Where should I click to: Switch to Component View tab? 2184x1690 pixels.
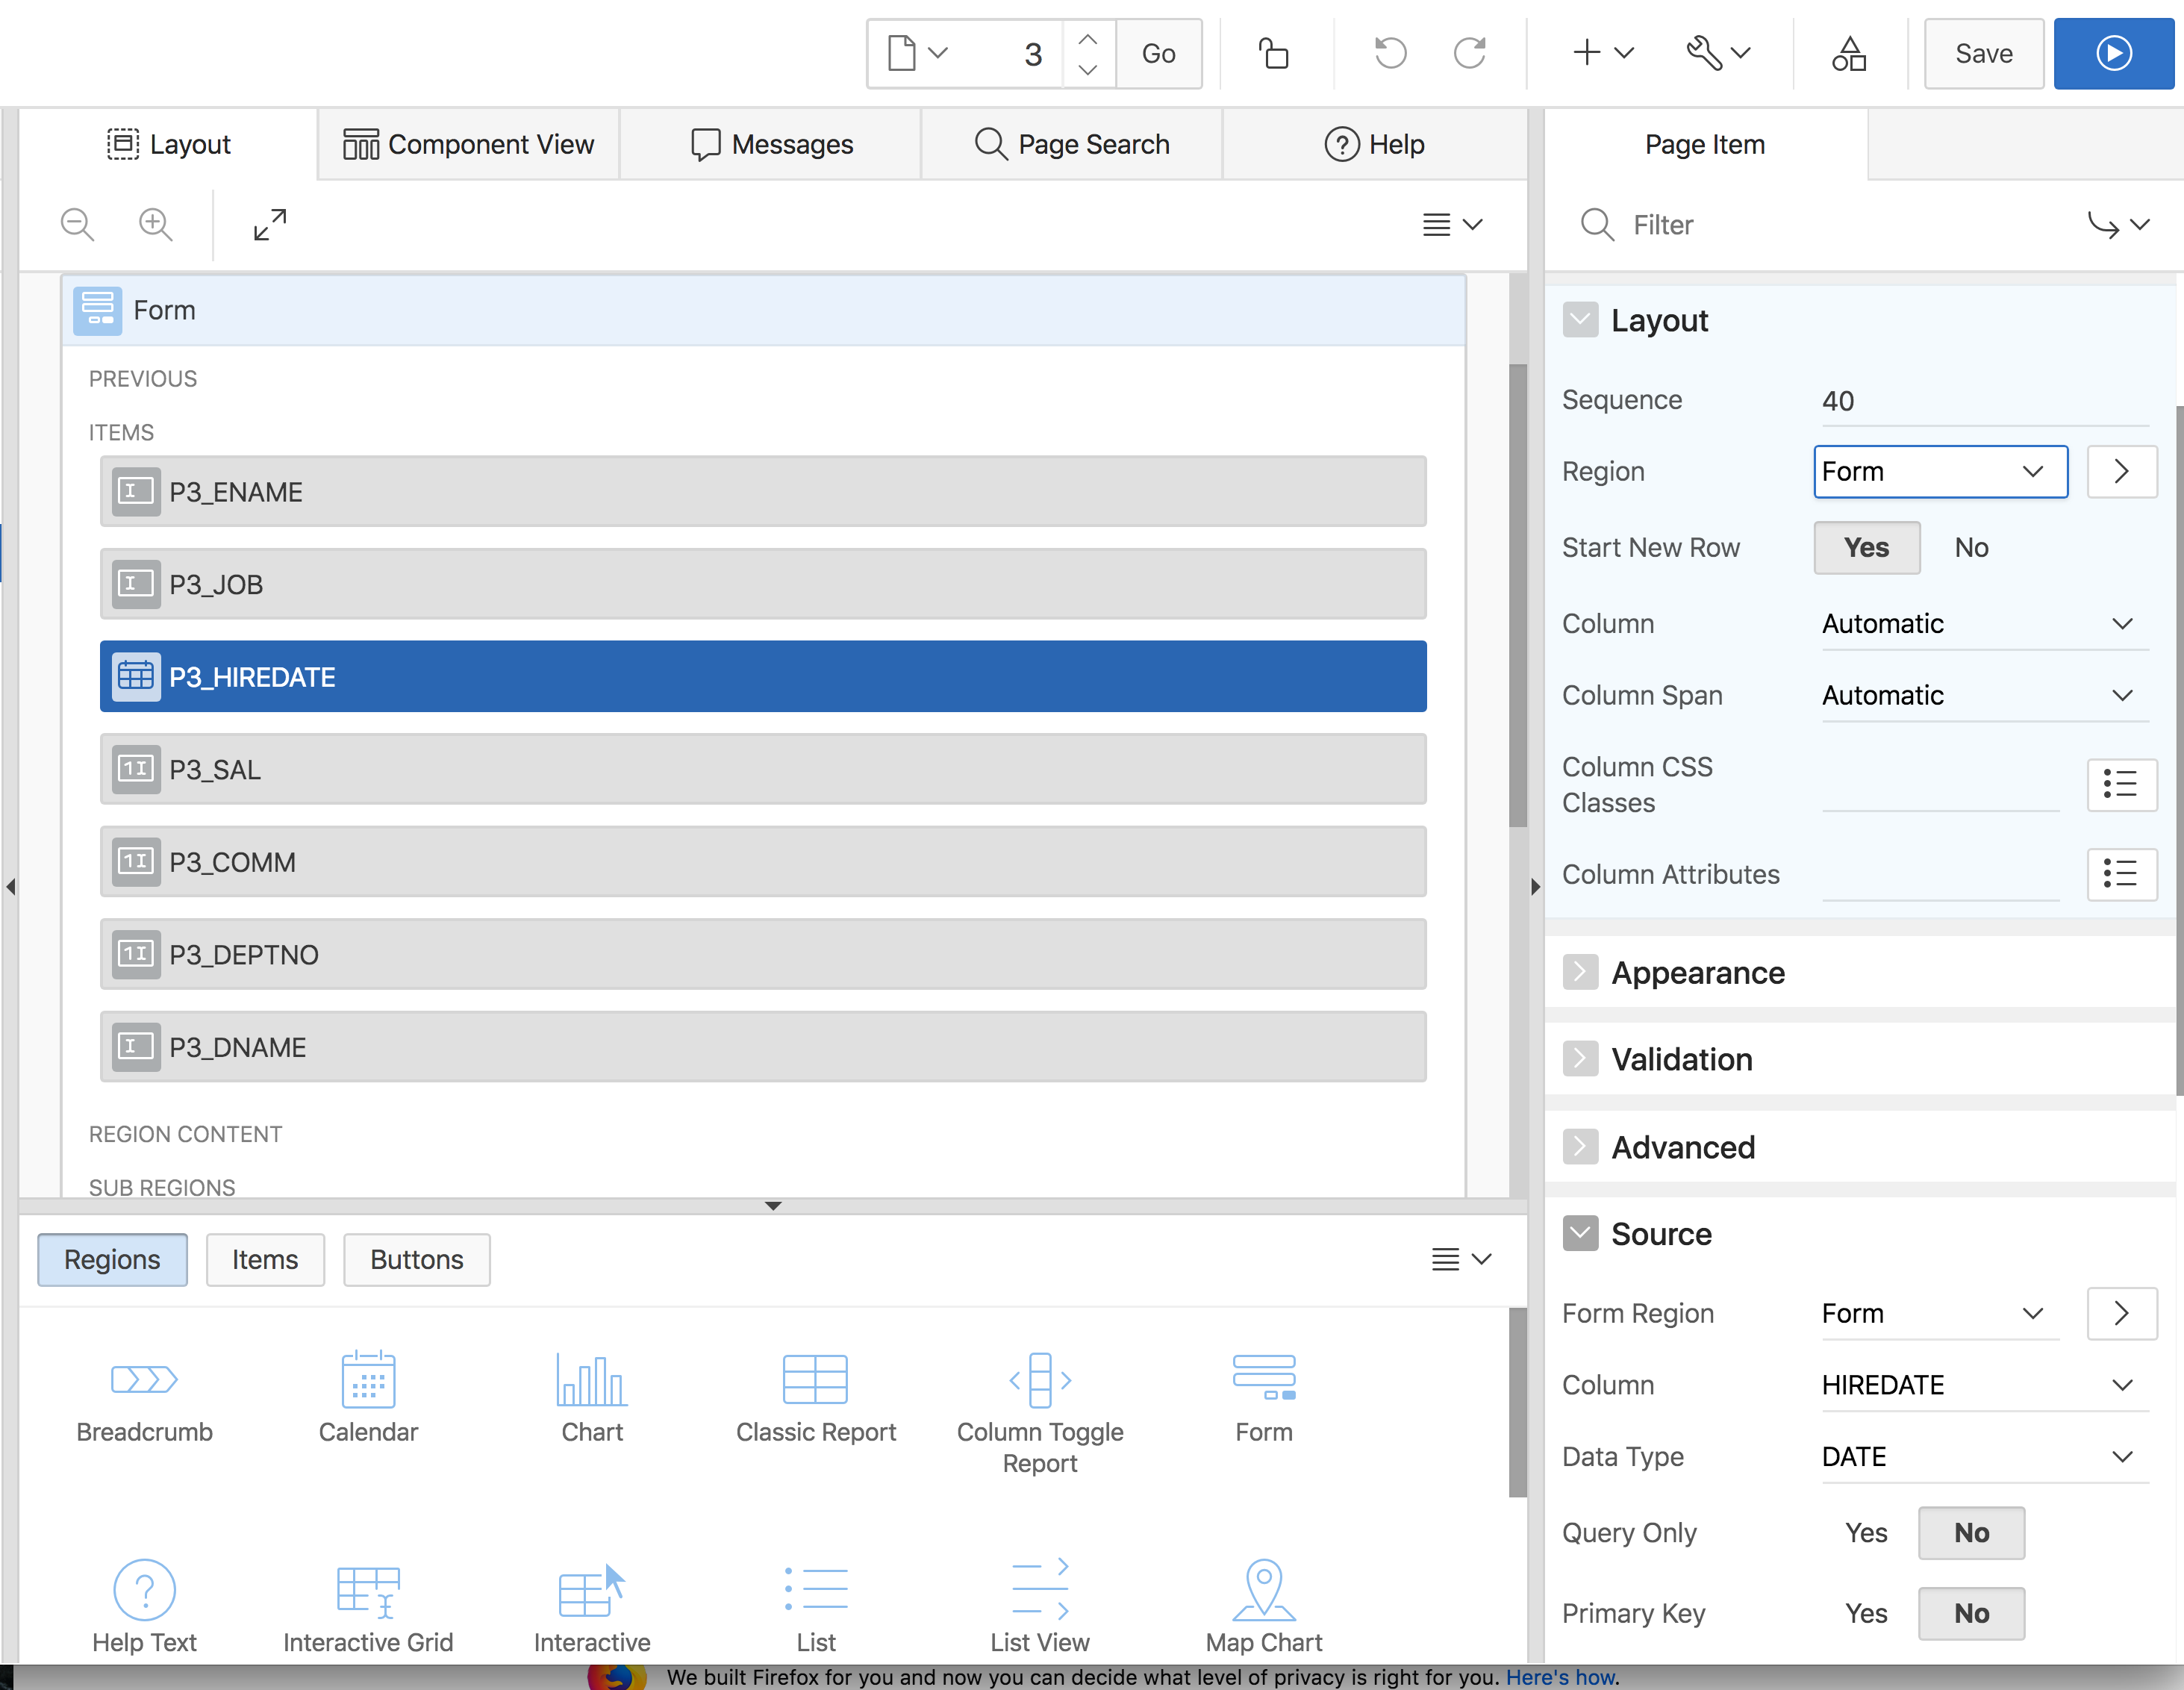click(x=469, y=145)
